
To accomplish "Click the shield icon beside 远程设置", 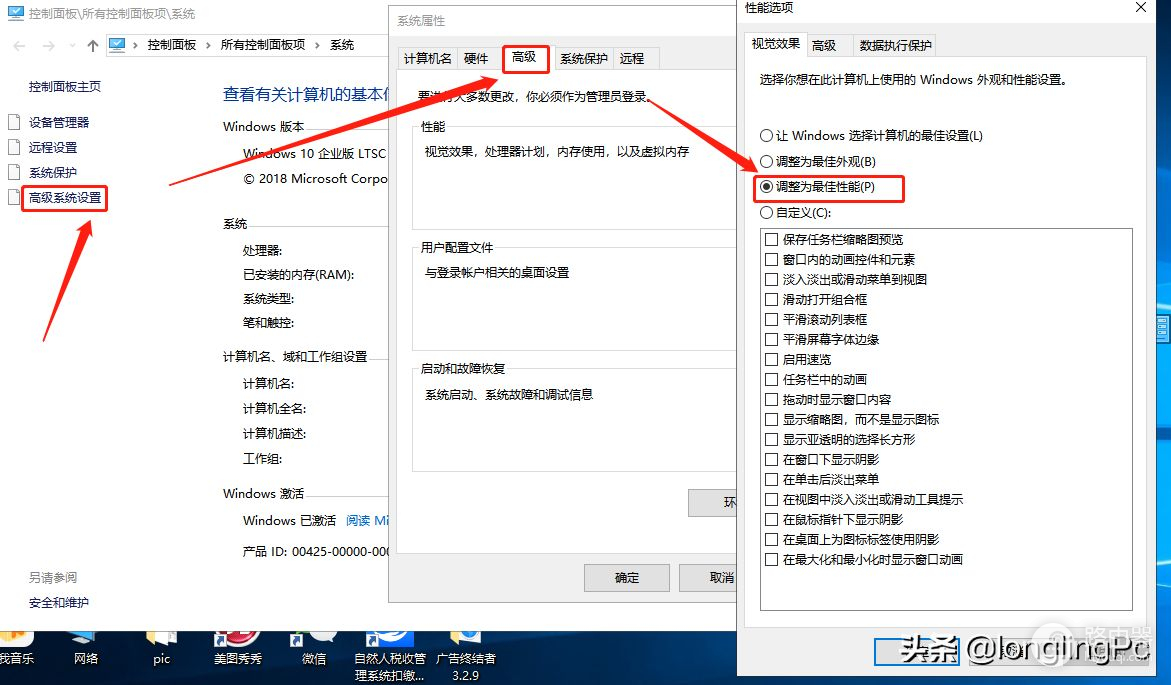I will click(13, 147).
